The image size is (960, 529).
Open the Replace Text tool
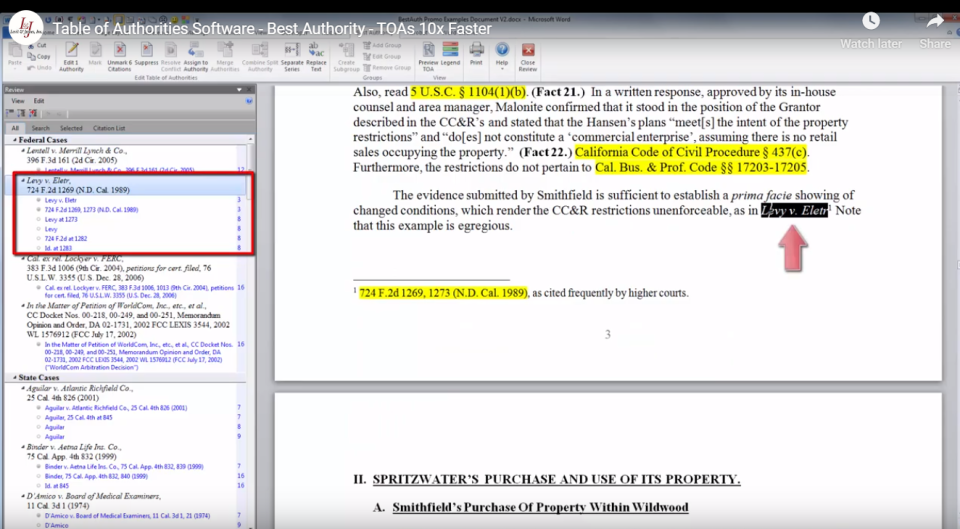(x=316, y=57)
